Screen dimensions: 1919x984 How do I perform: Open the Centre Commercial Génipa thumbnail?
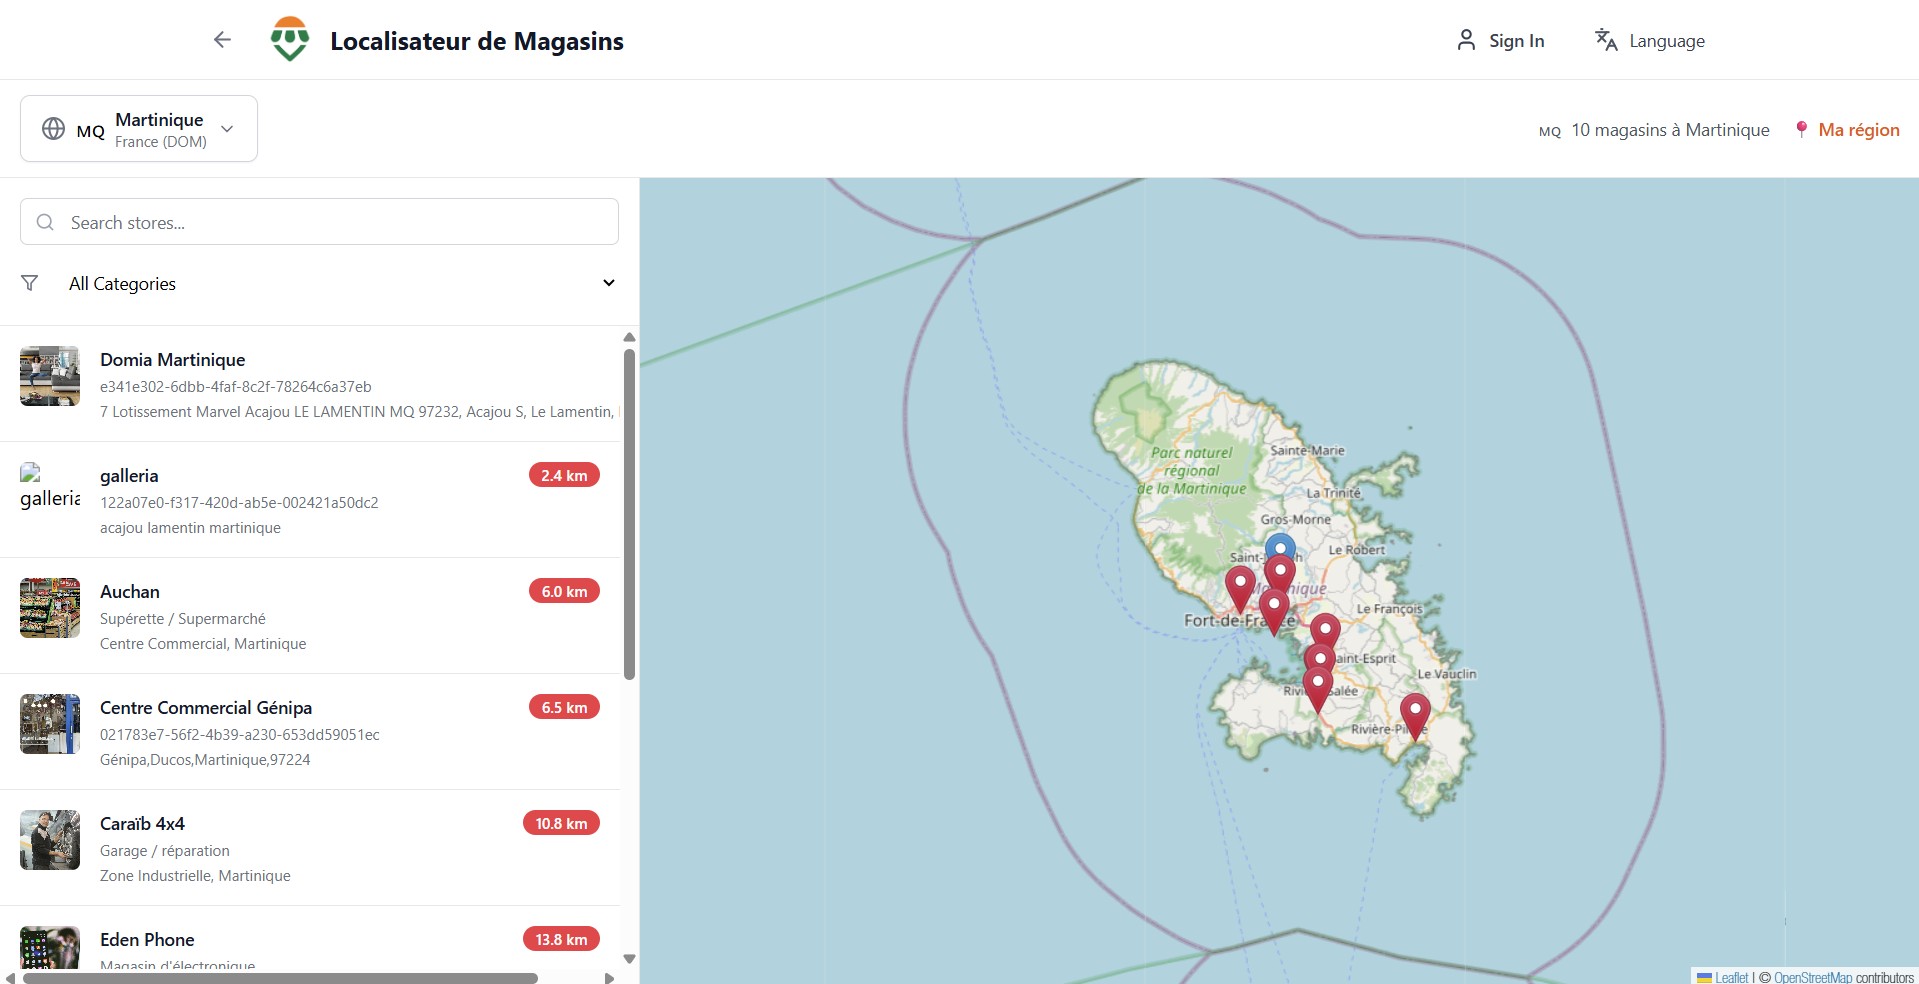[x=50, y=724]
